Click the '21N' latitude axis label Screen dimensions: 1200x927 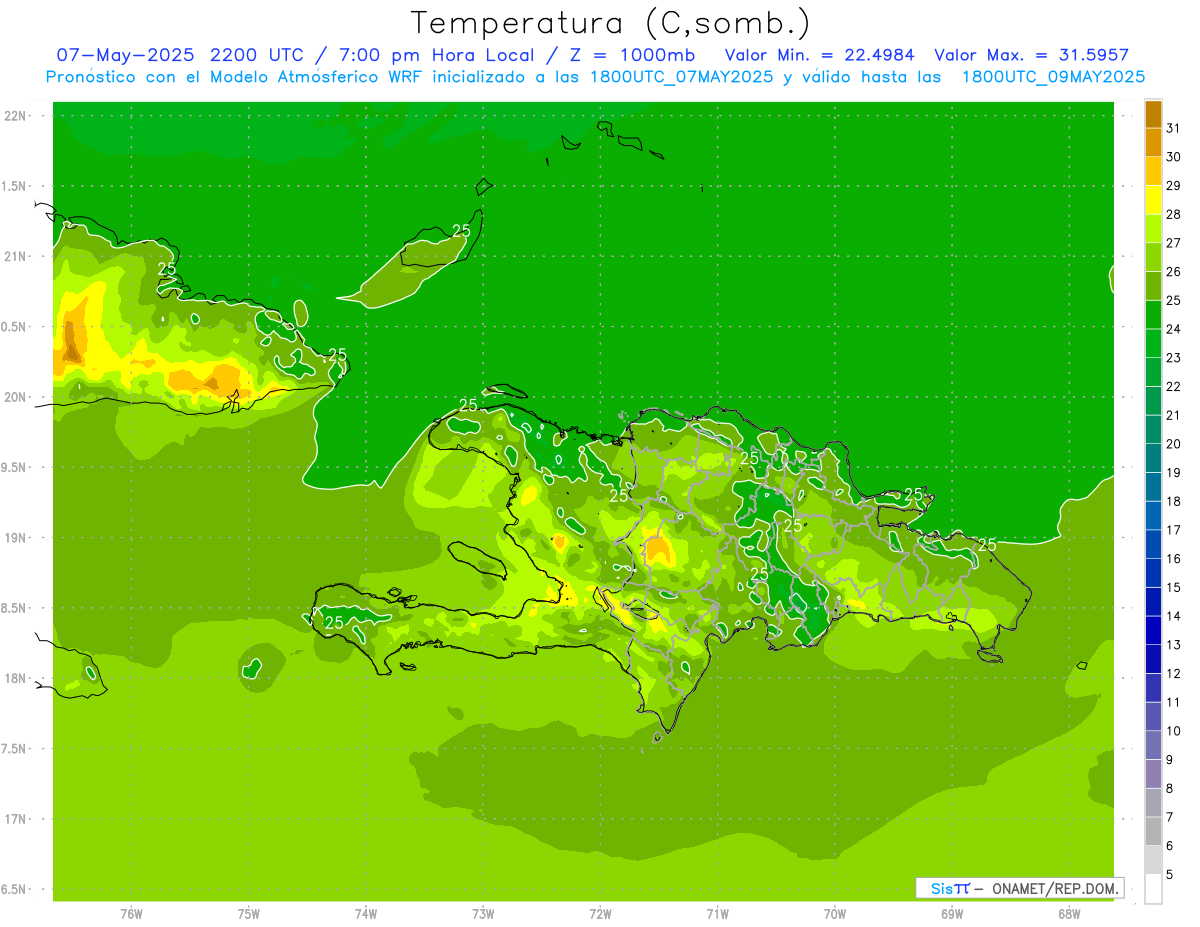click(x=15, y=256)
